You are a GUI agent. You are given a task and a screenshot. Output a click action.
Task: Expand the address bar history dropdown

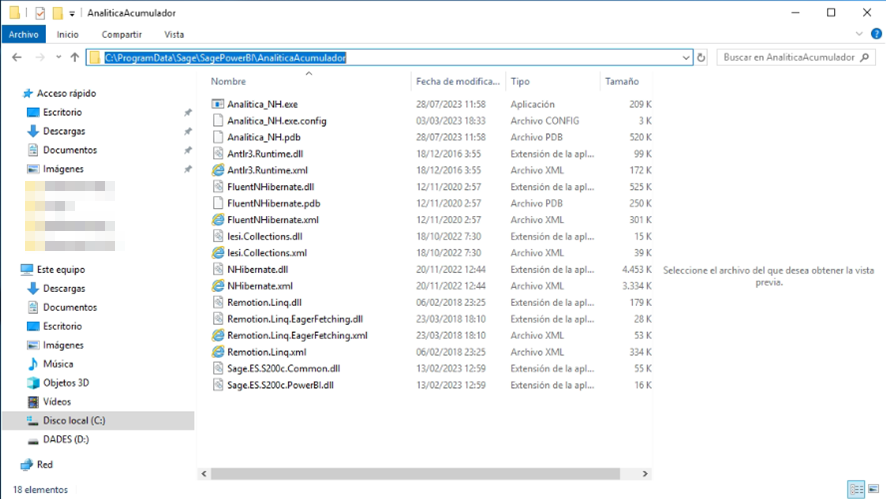point(685,58)
